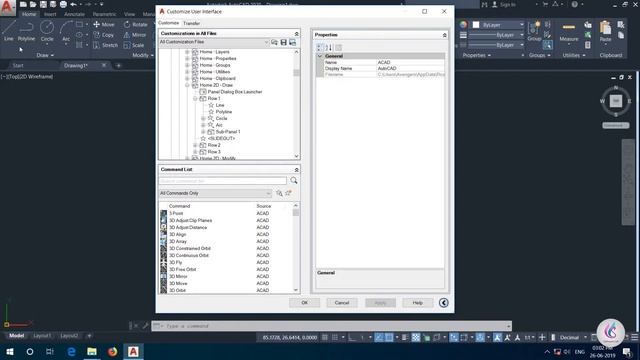The image size is (640, 360).
Task: Click the round collapse-dialog arrow button
Action: coord(444,302)
